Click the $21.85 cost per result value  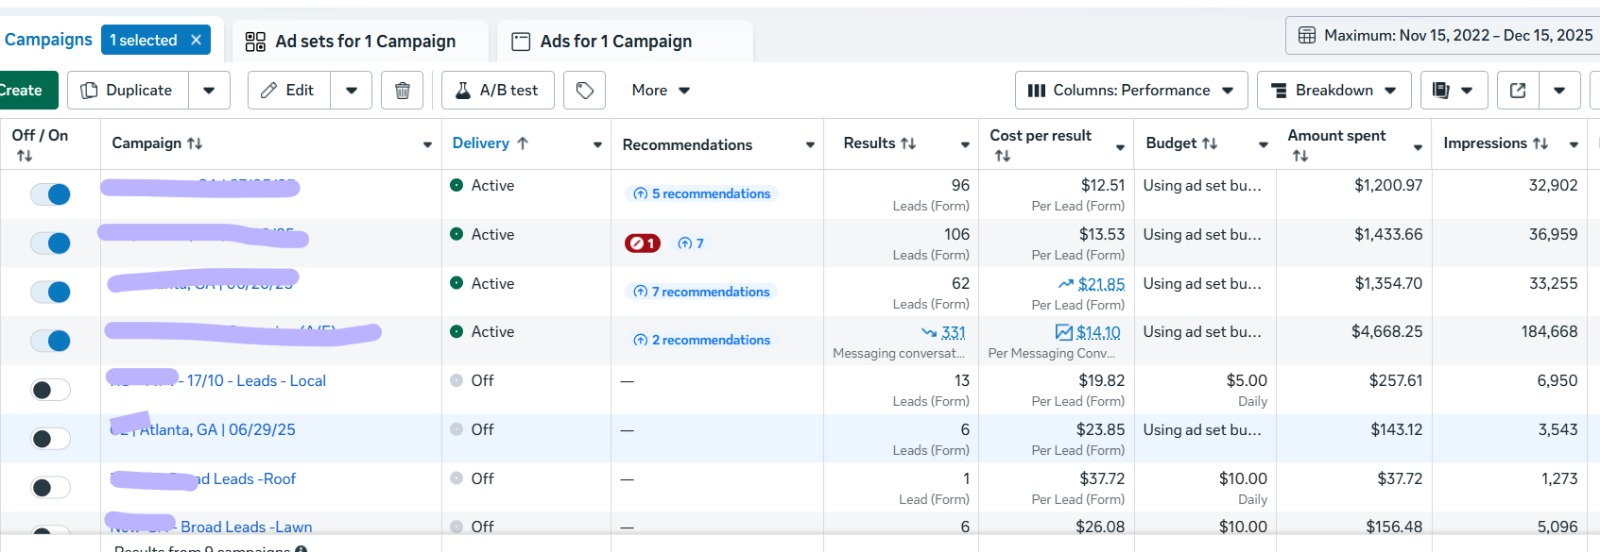tap(1101, 284)
